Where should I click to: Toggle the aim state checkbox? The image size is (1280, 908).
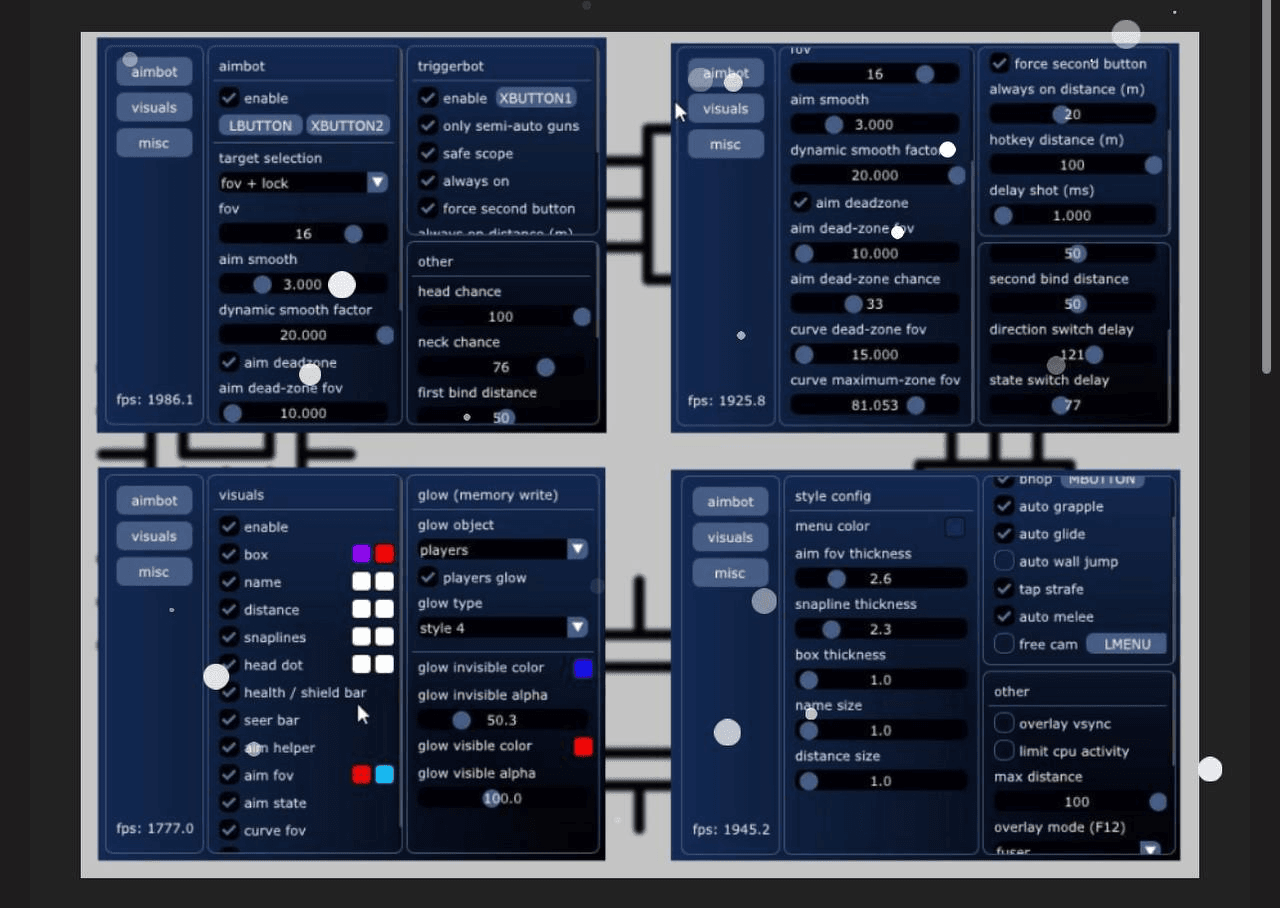(229, 803)
